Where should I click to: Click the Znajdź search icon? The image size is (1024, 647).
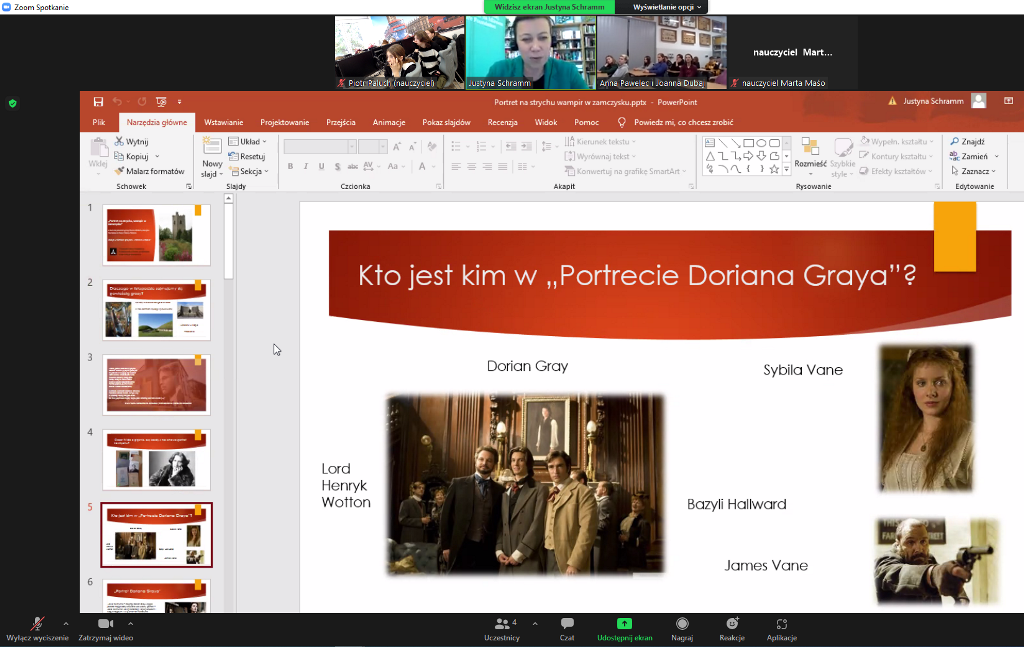click(954, 142)
